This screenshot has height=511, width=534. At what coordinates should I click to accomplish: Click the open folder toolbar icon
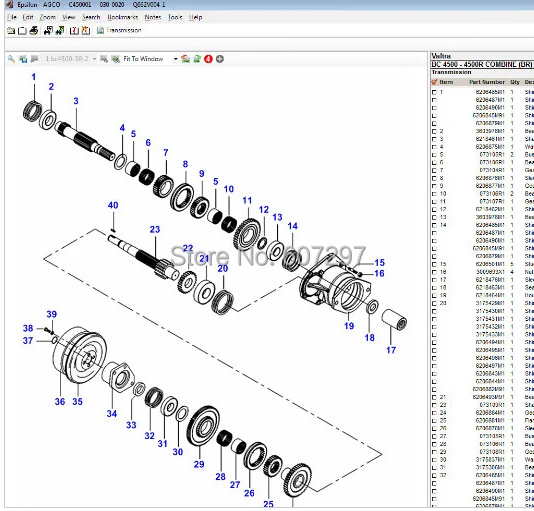click(x=11, y=31)
